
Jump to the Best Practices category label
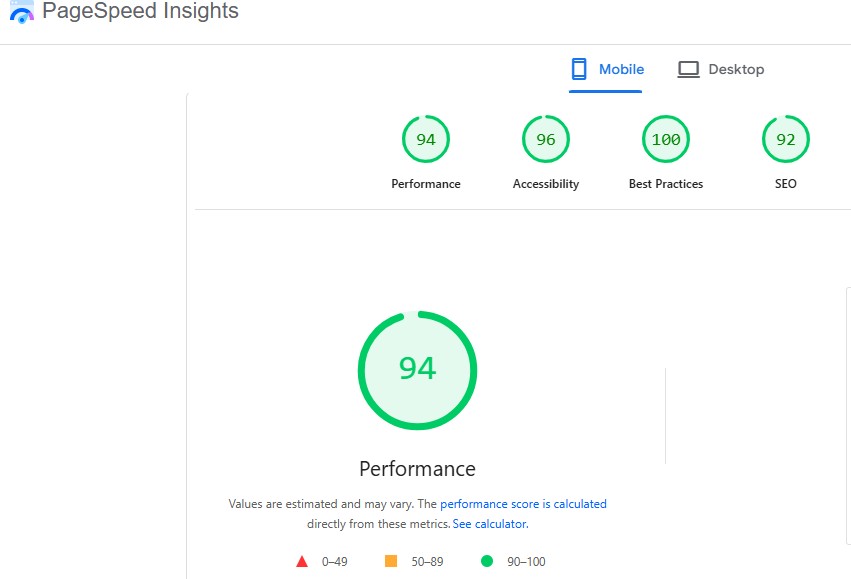pos(666,184)
